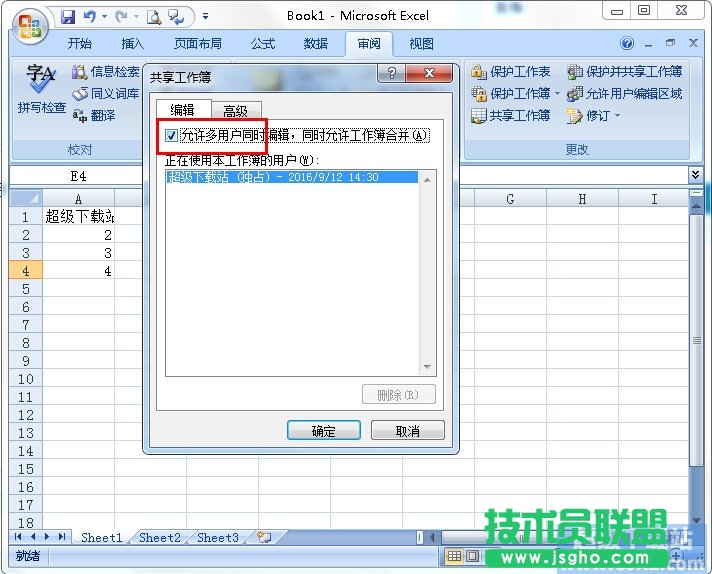Click the 信息检索 research icon
Viewport: 712px width, 574px height.
click(80, 72)
